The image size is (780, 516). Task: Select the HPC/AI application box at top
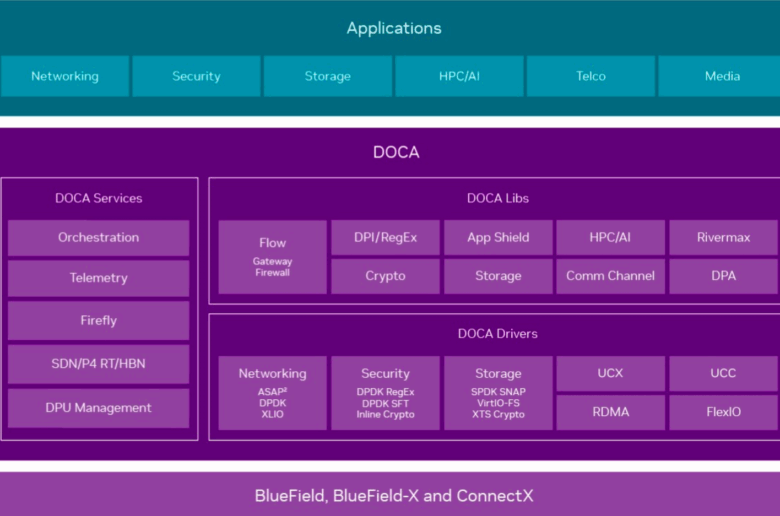(x=459, y=76)
